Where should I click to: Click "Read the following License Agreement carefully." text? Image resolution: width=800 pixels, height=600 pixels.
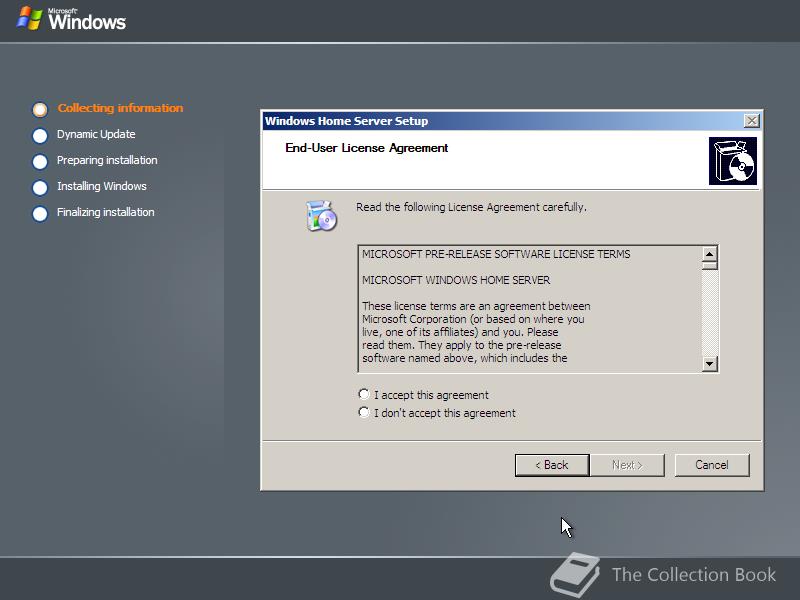(471, 207)
